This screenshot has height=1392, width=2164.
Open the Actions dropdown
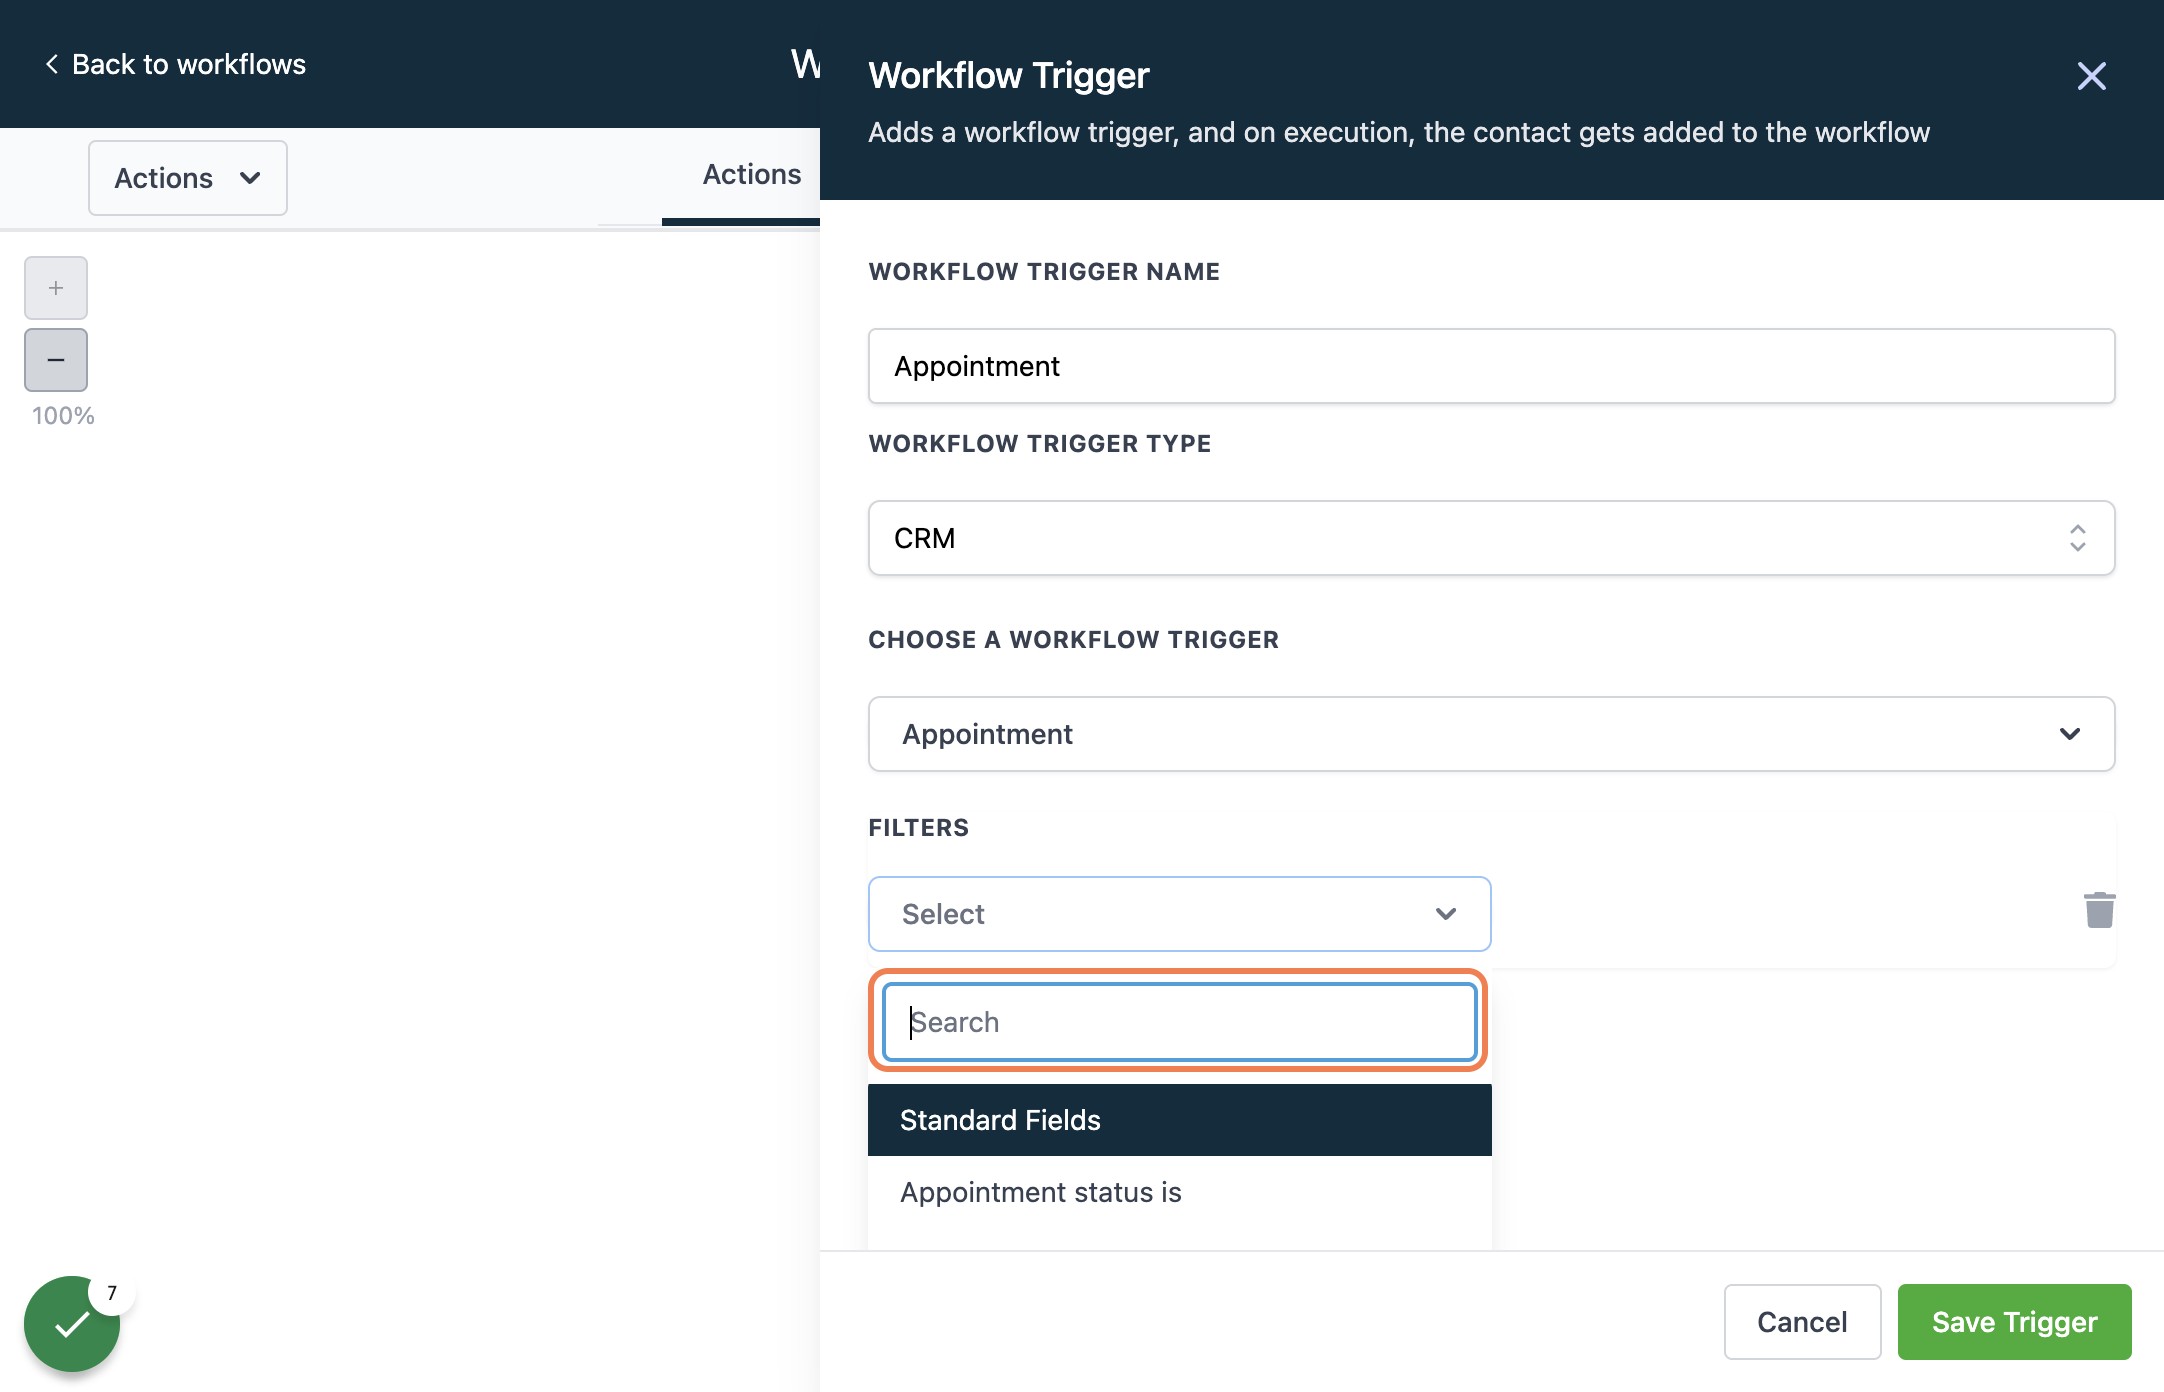point(188,178)
